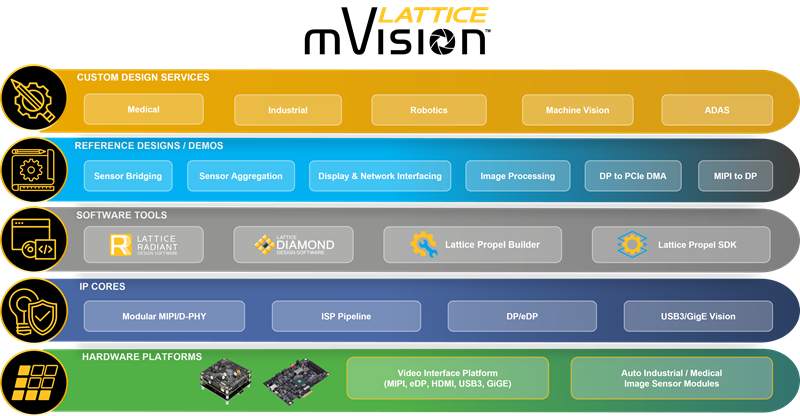Viewport: 800px width, 416px height.
Task: Click the Lattice Propel Builder wrench icon
Action: pos(425,244)
